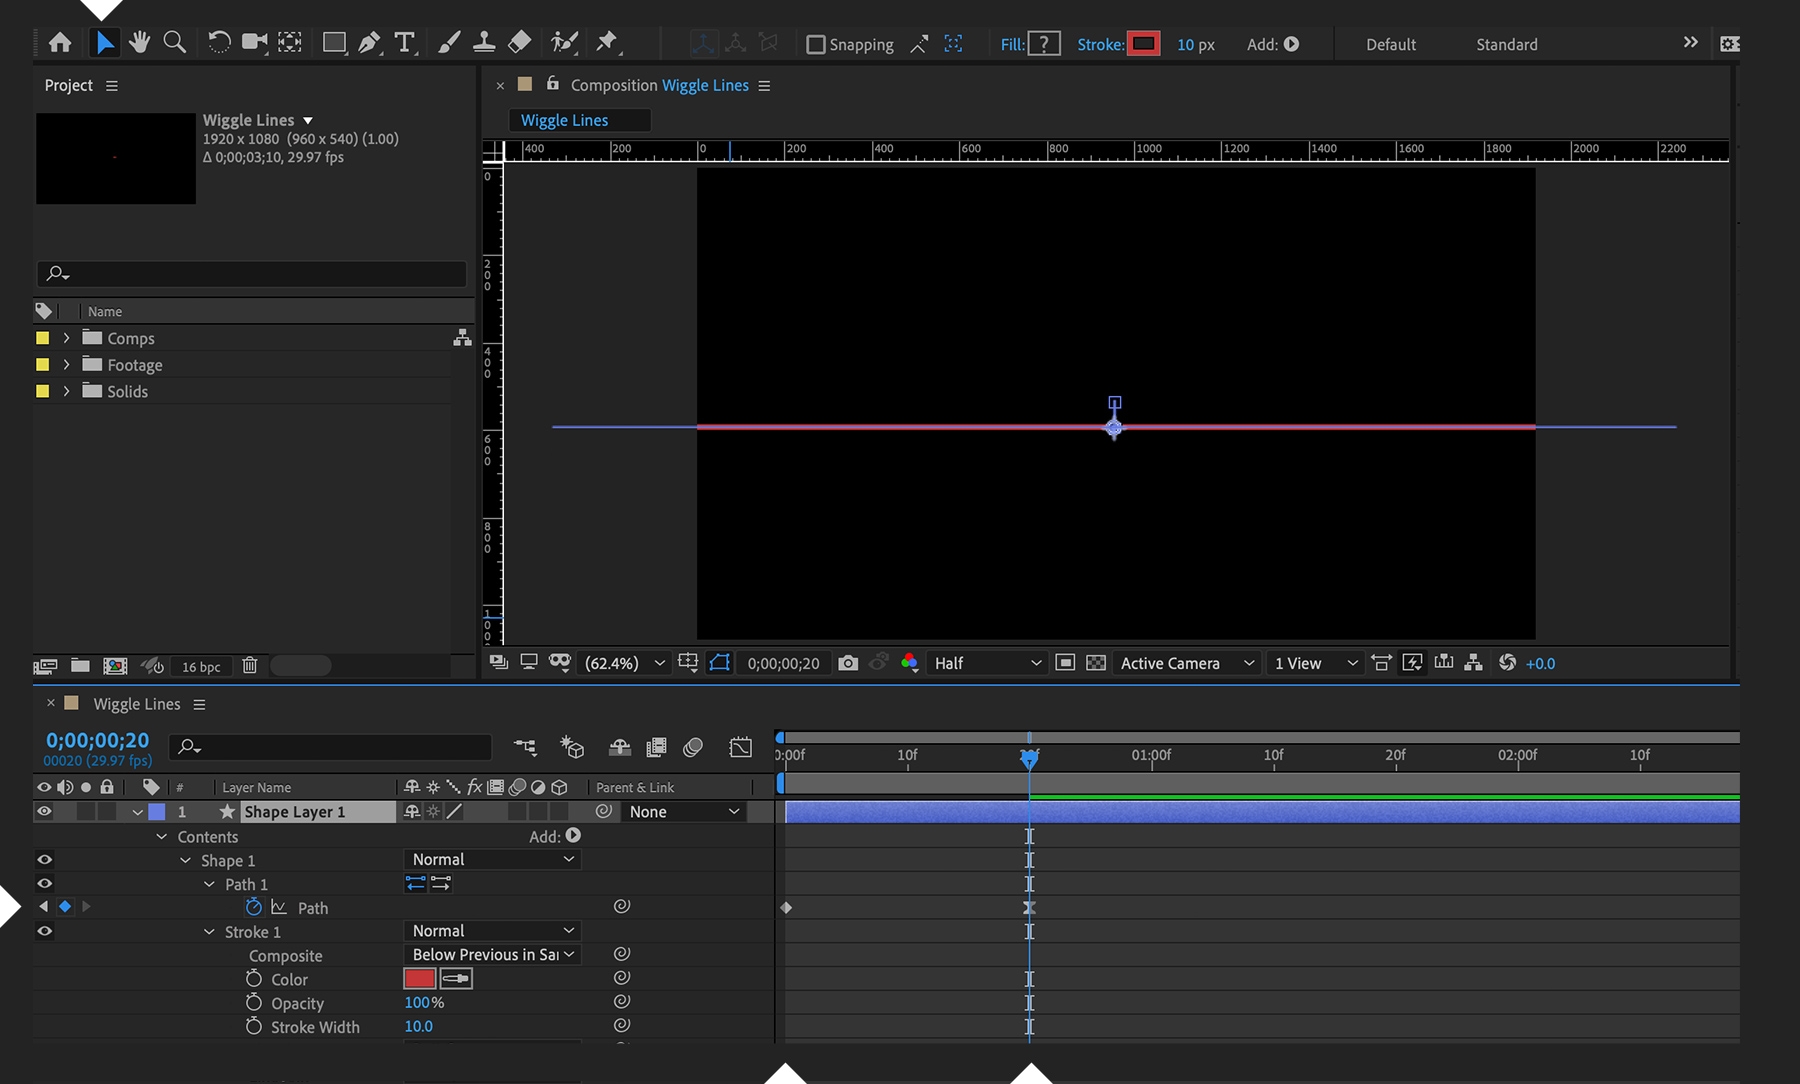Switch to the Standard workspace

pos(1506,44)
